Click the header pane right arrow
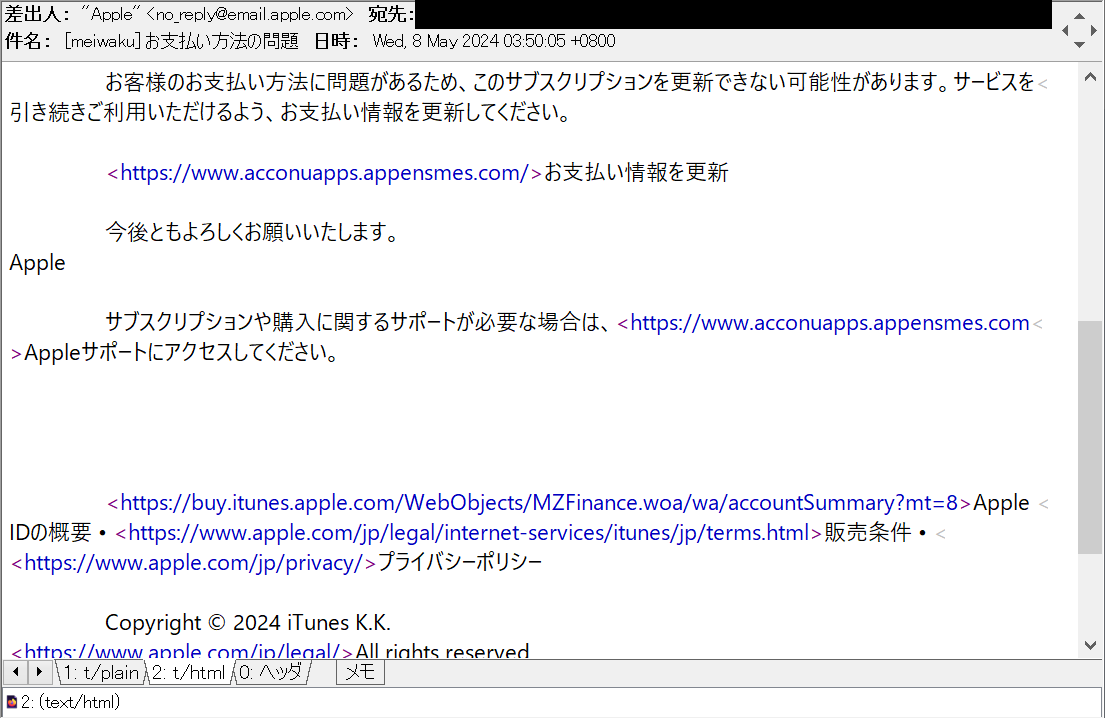1105x718 pixels. click(x=1093, y=30)
